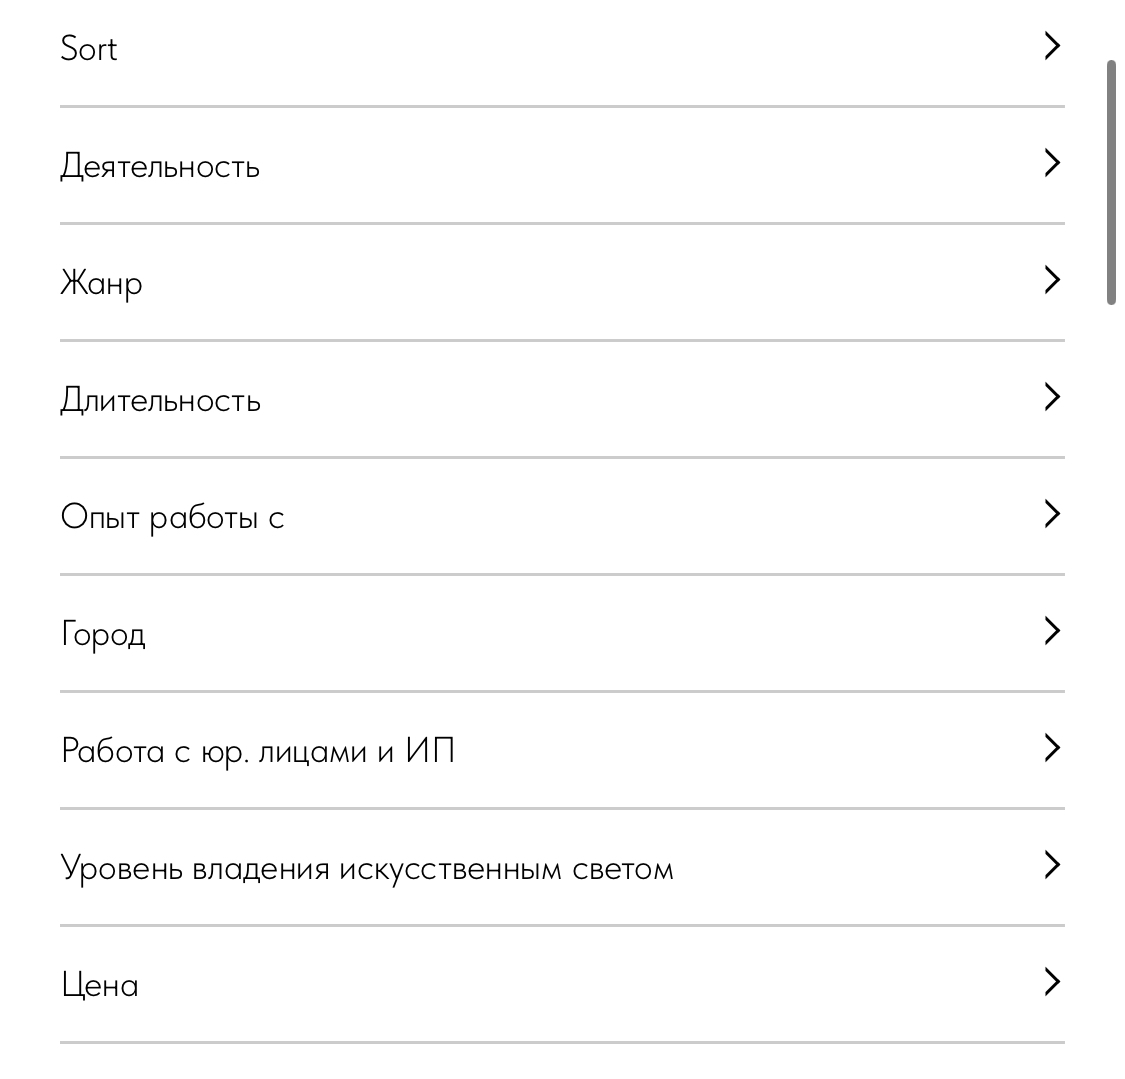The width and height of the screenshot is (1125, 1079).
Task: Click the chevron beside Цена
Action: (1052, 981)
